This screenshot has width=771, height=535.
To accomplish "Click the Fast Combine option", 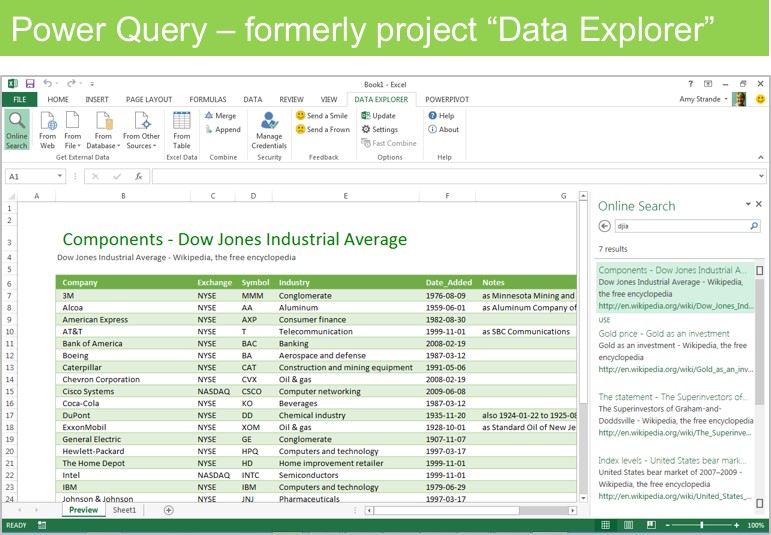I will [388, 143].
